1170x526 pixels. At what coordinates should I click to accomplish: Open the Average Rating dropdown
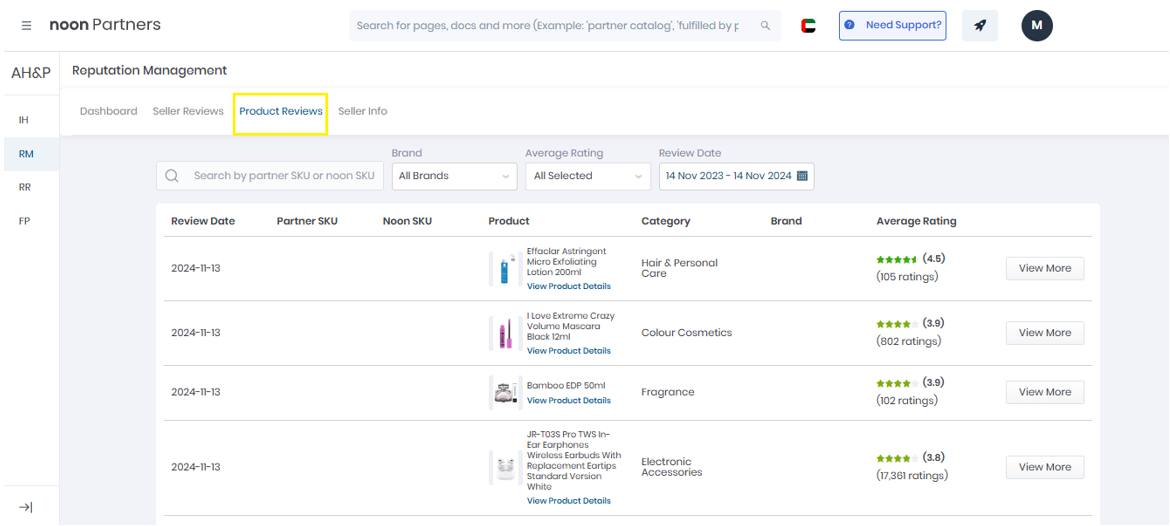[588, 176]
